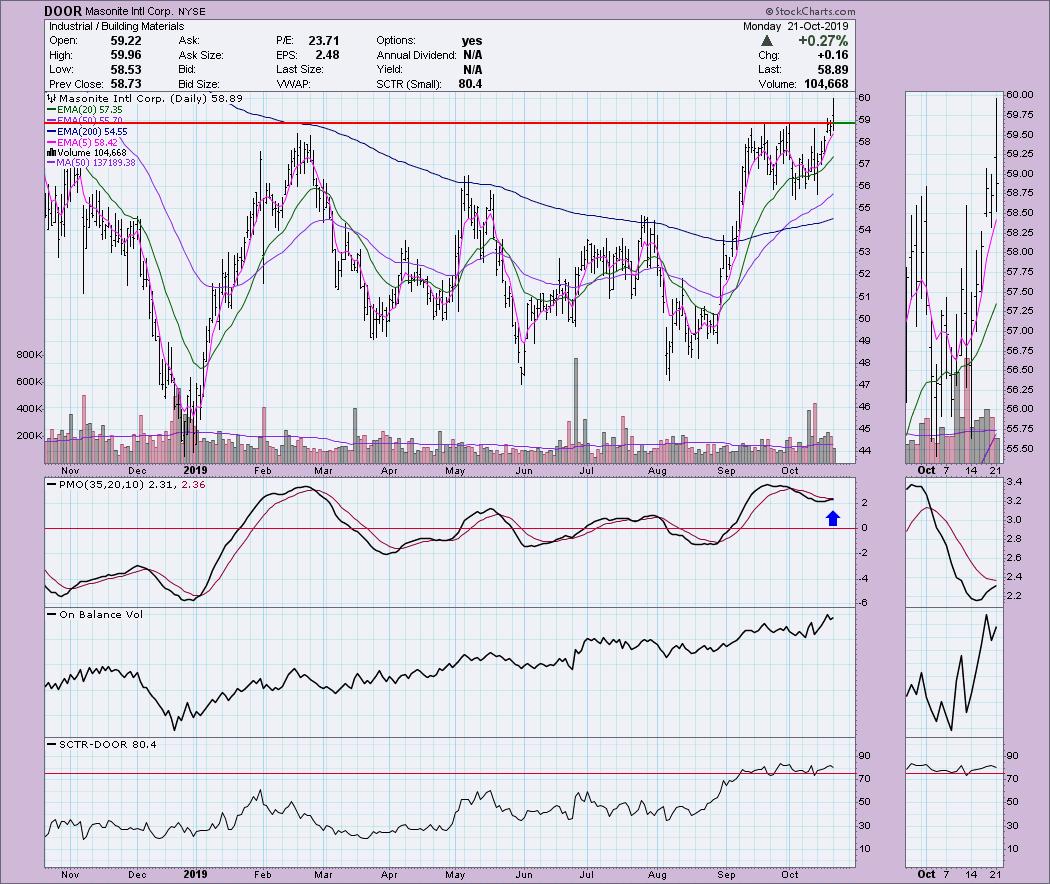The width and height of the screenshot is (1050, 884).
Task: Select the Masonite Intl Corp. company name in the header
Action: [x=130, y=11]
